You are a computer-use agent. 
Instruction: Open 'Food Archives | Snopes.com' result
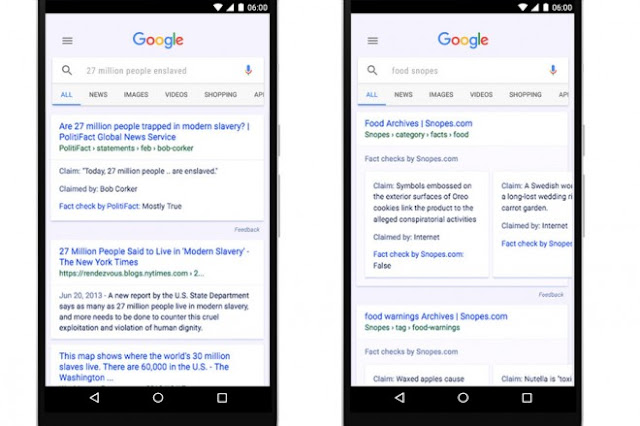(418, 123)
